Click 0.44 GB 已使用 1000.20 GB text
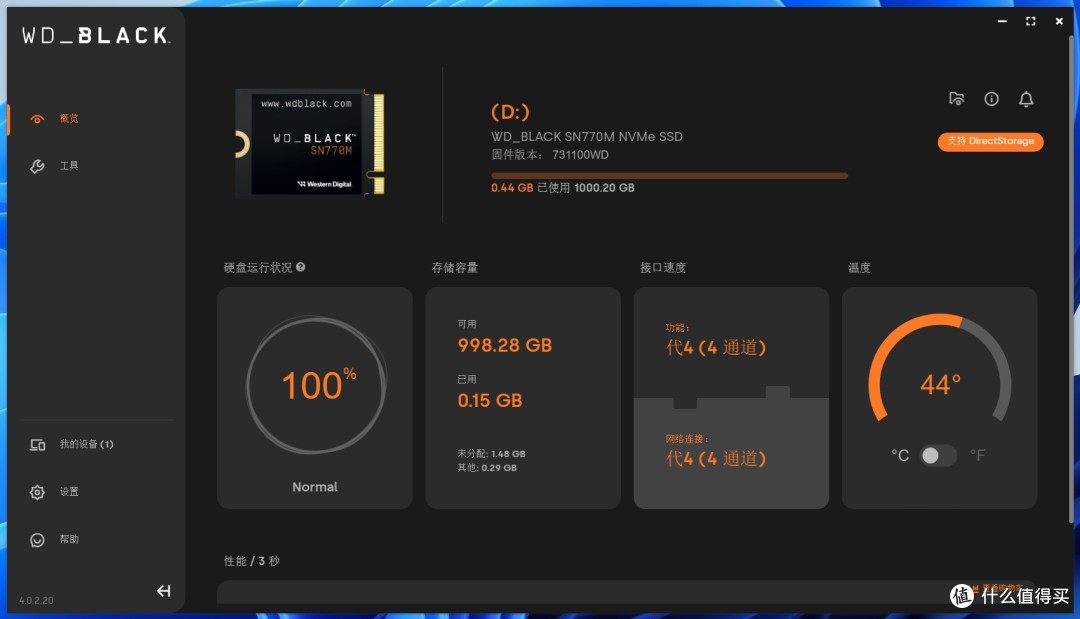Image resolution: width=1080 pixels, height=619 pixels. [x=563, y=187]
